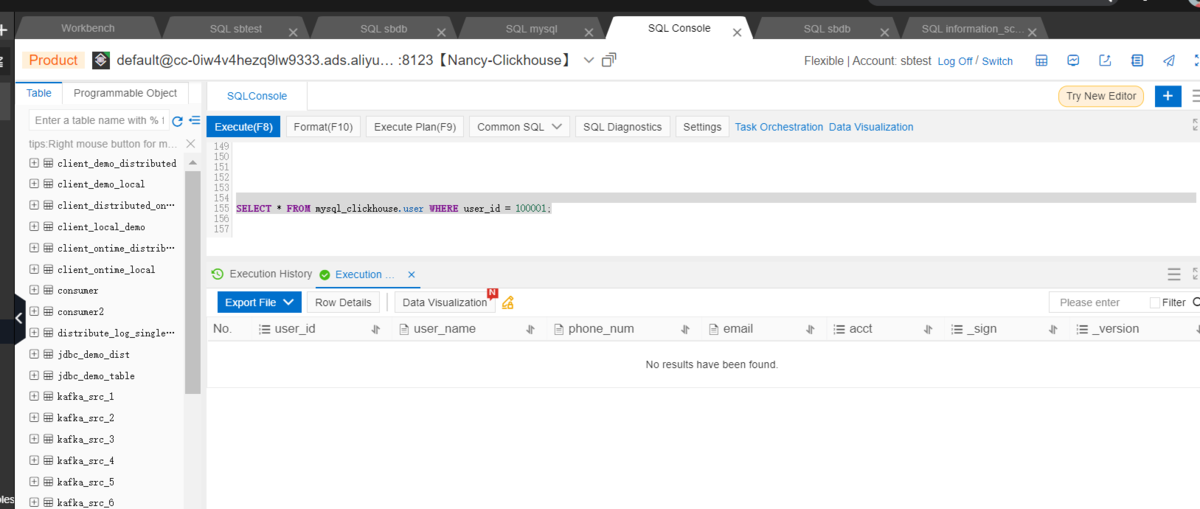Sort by user_name column
Viewport: 1200px width, 509px height.
531,329
